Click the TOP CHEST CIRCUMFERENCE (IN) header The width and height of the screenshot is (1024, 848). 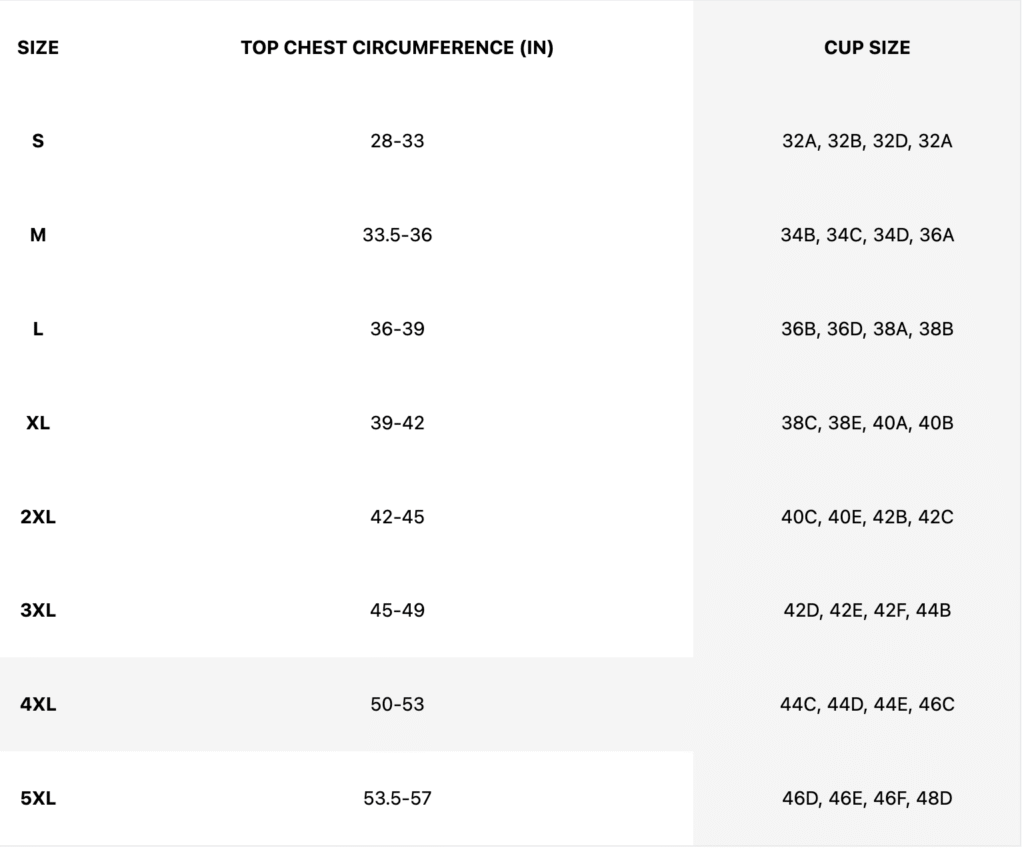[x=397, y=48]
